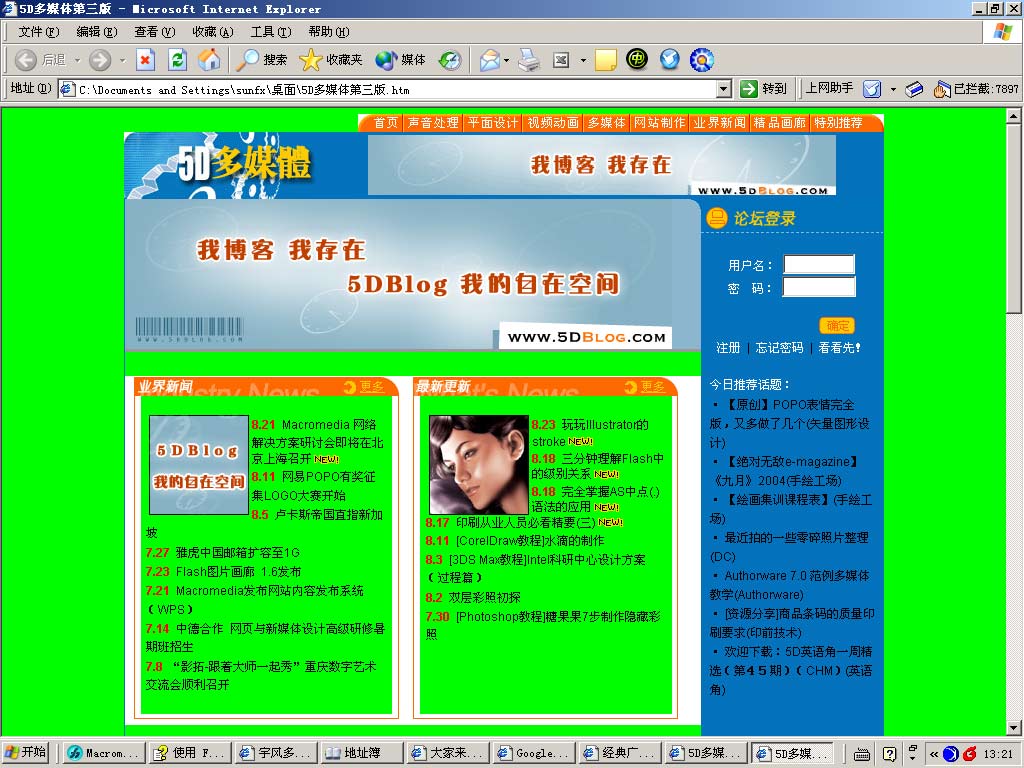This screenshot has height=768, width=1024.
Task: Click the yellow note icon in toolbar
Action: (605, 60)
